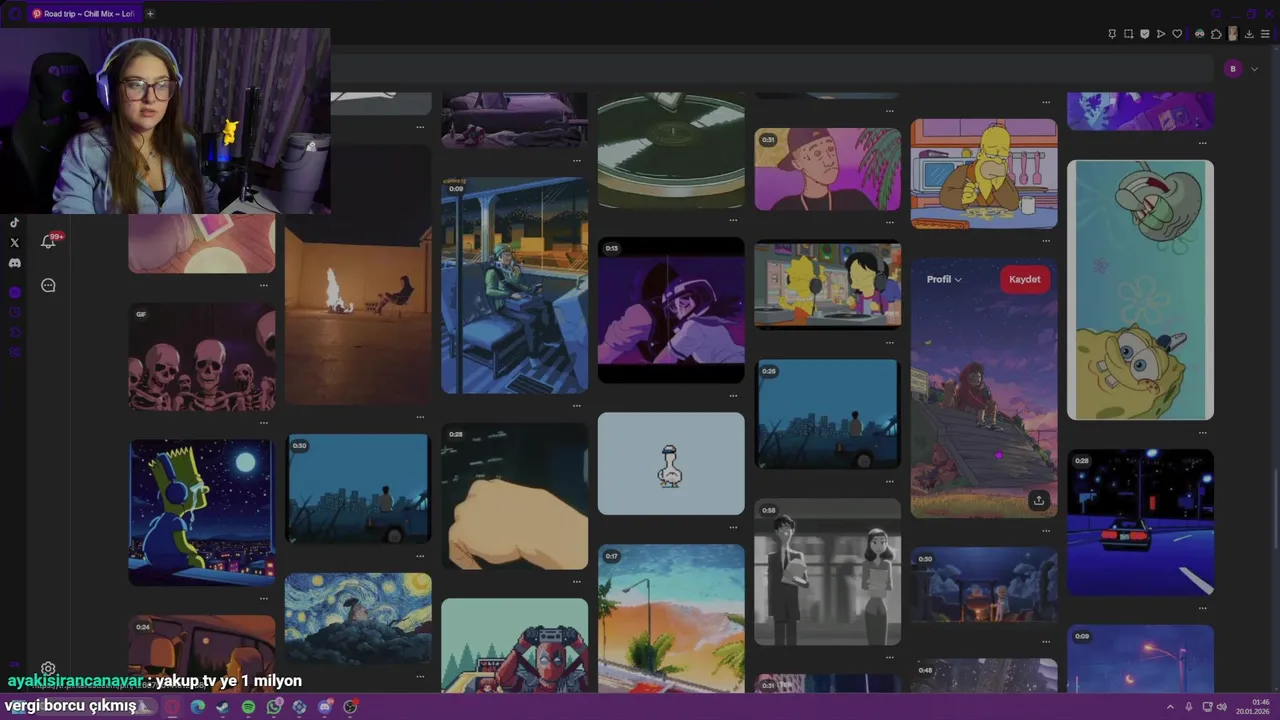Click the heart bookmark icon in the toolbar
This screenshot has height=720, width=1280.
pos(1177,34)
